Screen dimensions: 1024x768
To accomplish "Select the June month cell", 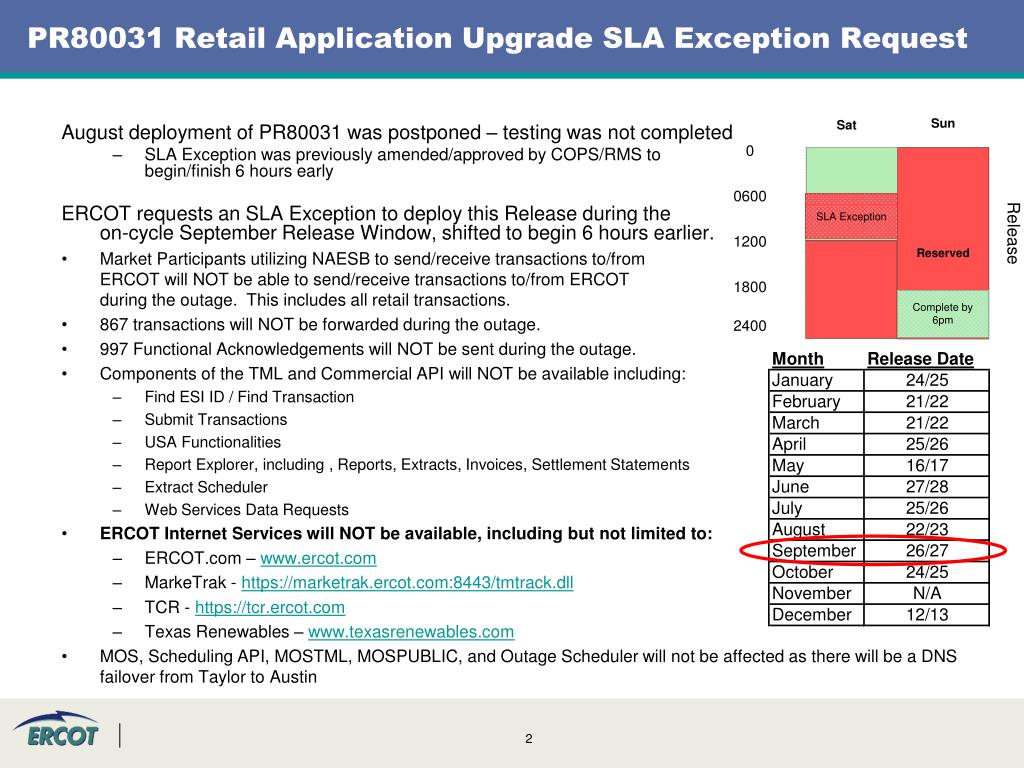I will (x=816, y=487).
